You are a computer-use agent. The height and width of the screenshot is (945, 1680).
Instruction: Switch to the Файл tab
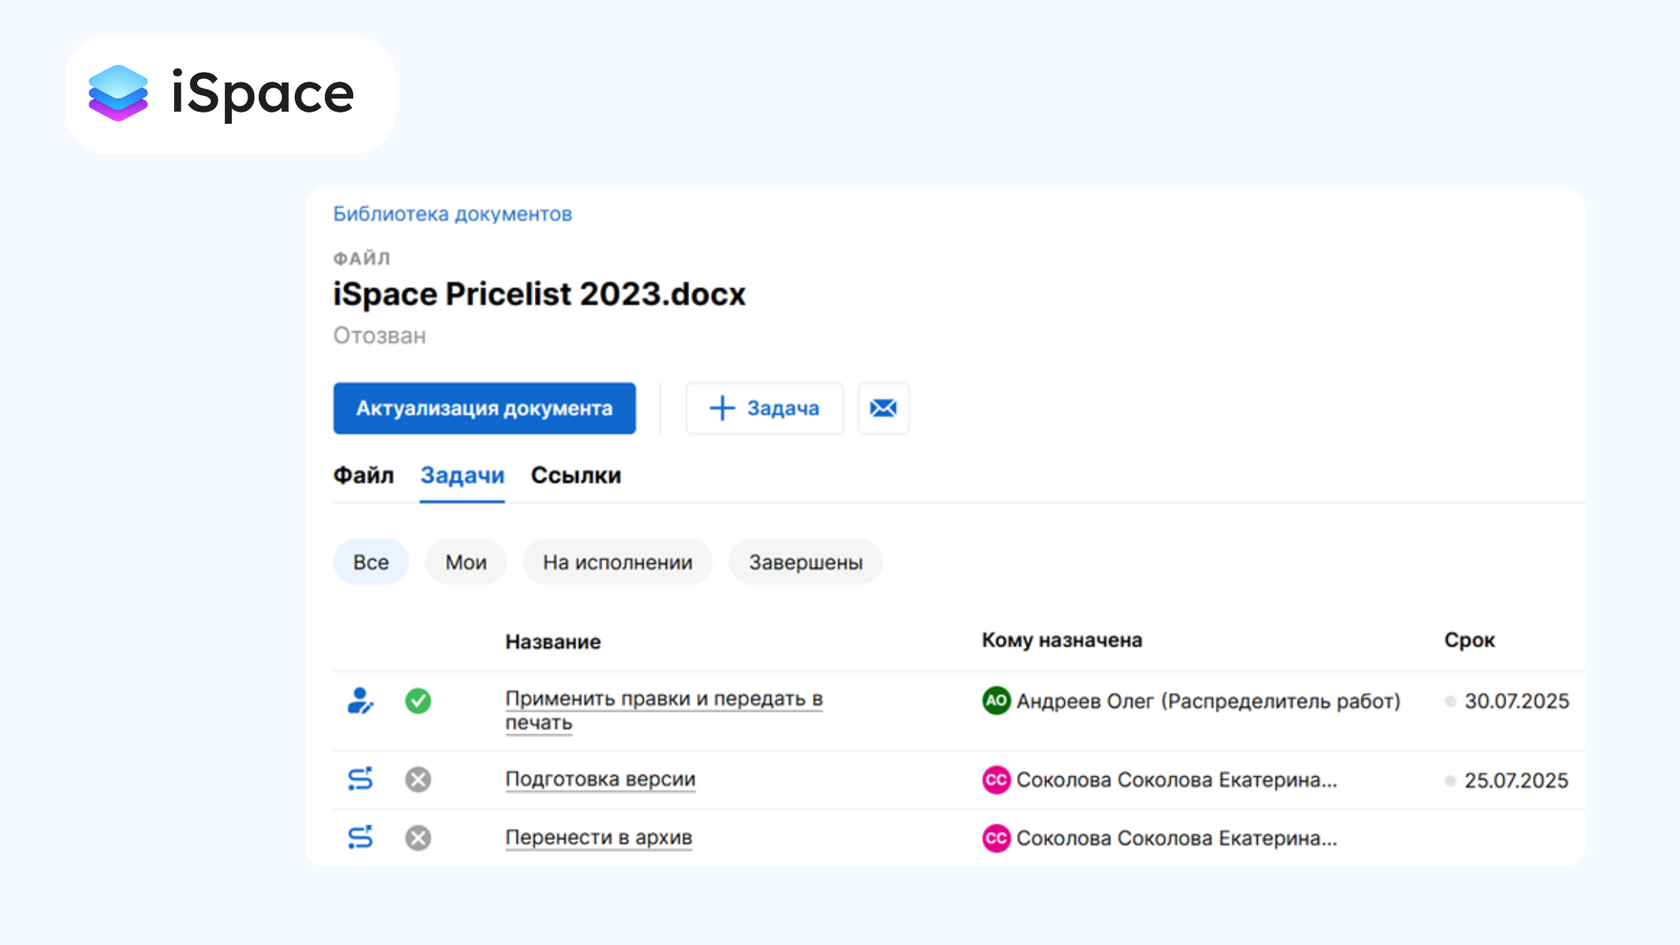pos(363,476)
